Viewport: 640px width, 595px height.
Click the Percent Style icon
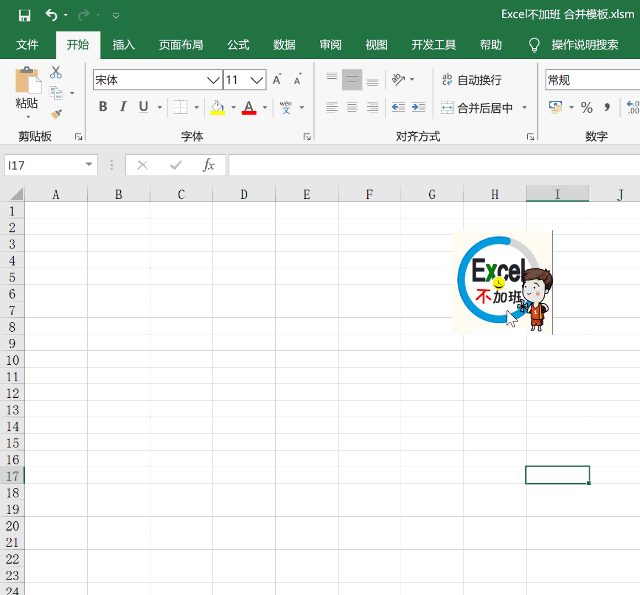(587, 107)
